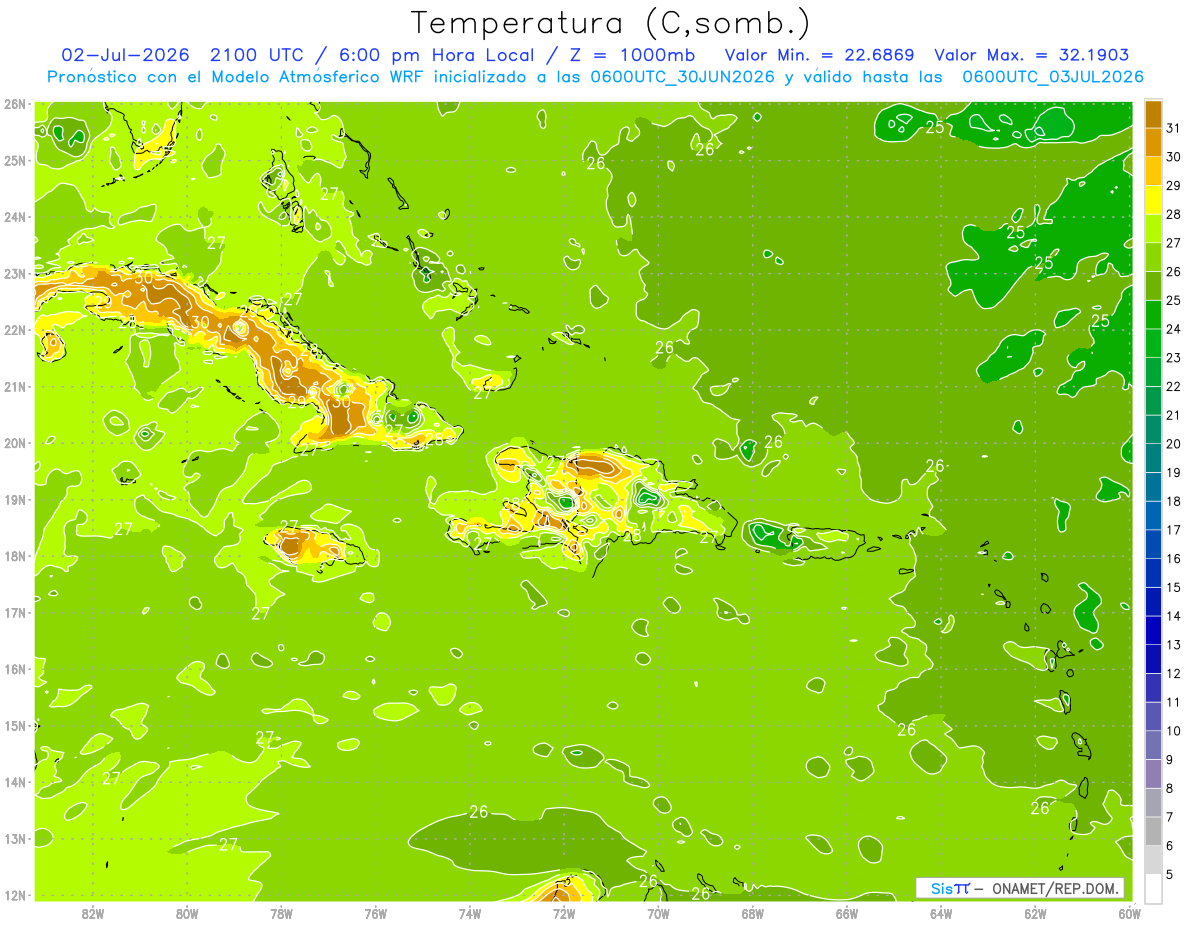Click the colorbar scale label '24'
This screenshot has width=1200, height=927.
(1173, 329)
